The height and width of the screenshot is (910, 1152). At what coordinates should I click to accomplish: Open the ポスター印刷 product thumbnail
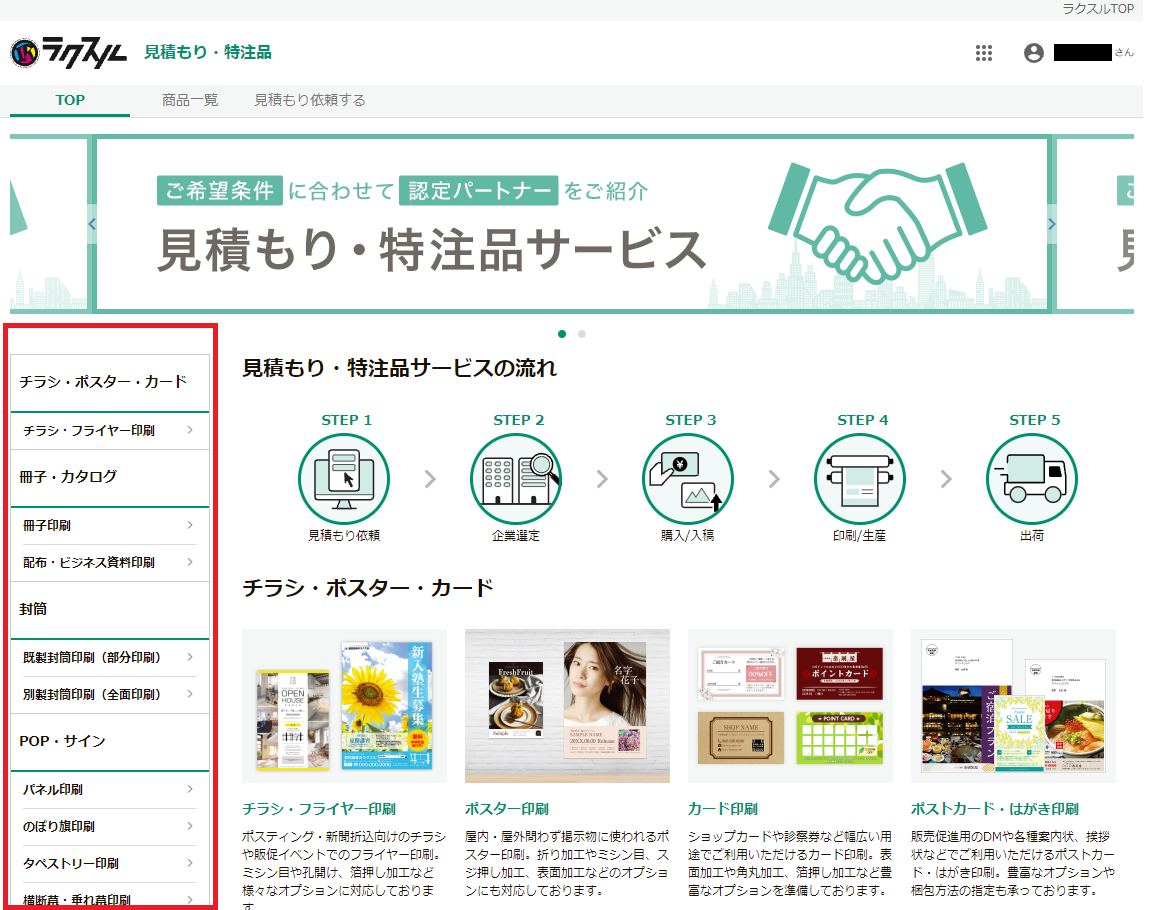coord(567,706)
